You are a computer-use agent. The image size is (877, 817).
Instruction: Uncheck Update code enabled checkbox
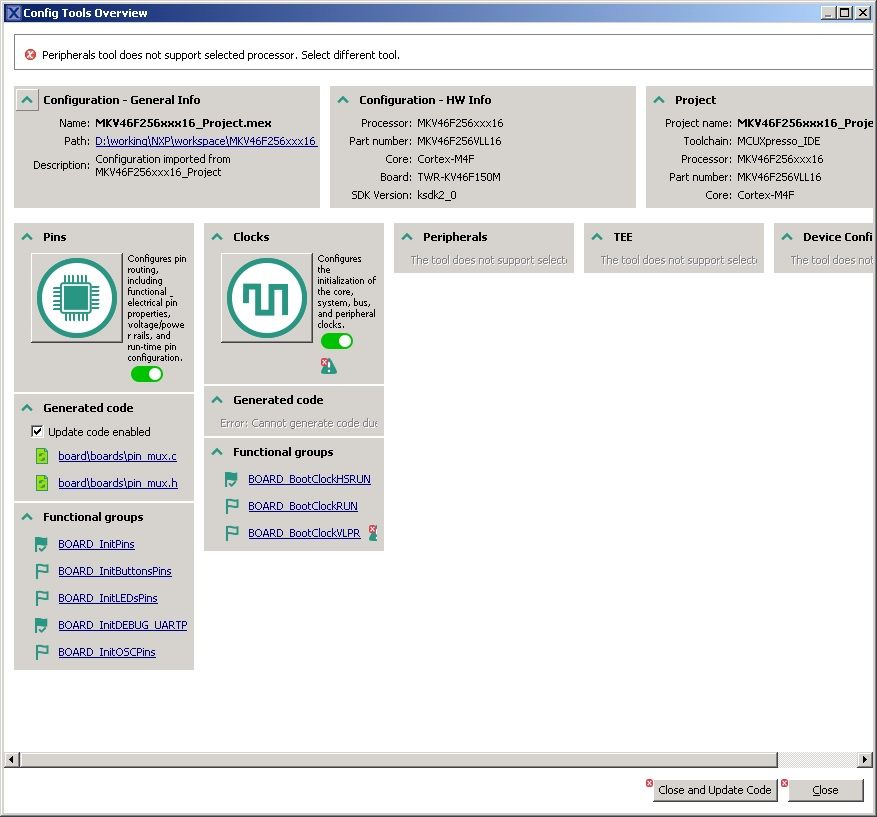click(37, 431)
